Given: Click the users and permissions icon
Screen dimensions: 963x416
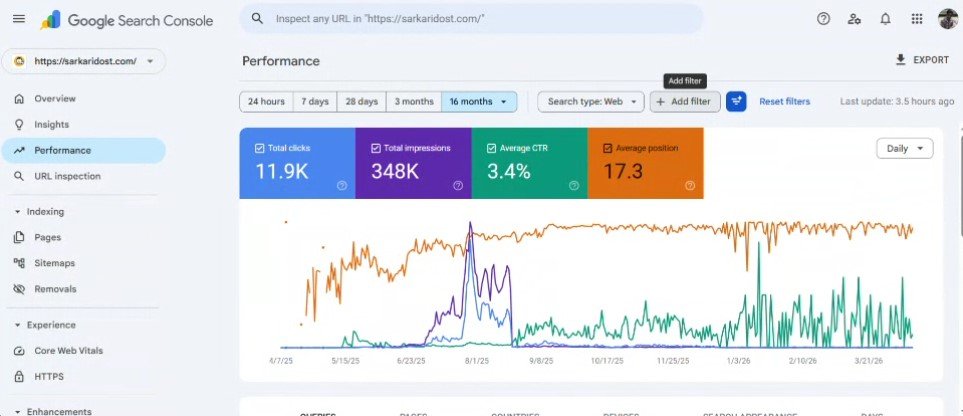Looking at the screenshot, I should (854, 18).
